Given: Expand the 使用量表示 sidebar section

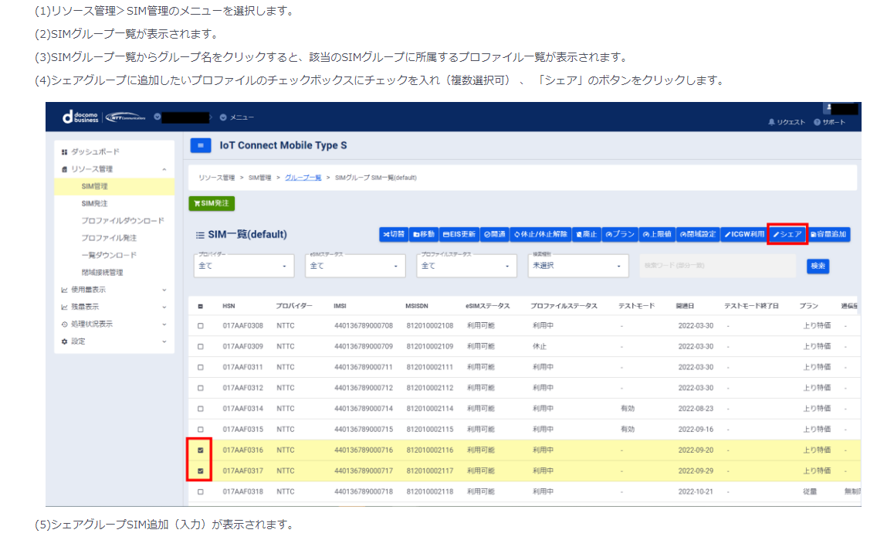Looking at the screenshot, I should click(110, 289).
